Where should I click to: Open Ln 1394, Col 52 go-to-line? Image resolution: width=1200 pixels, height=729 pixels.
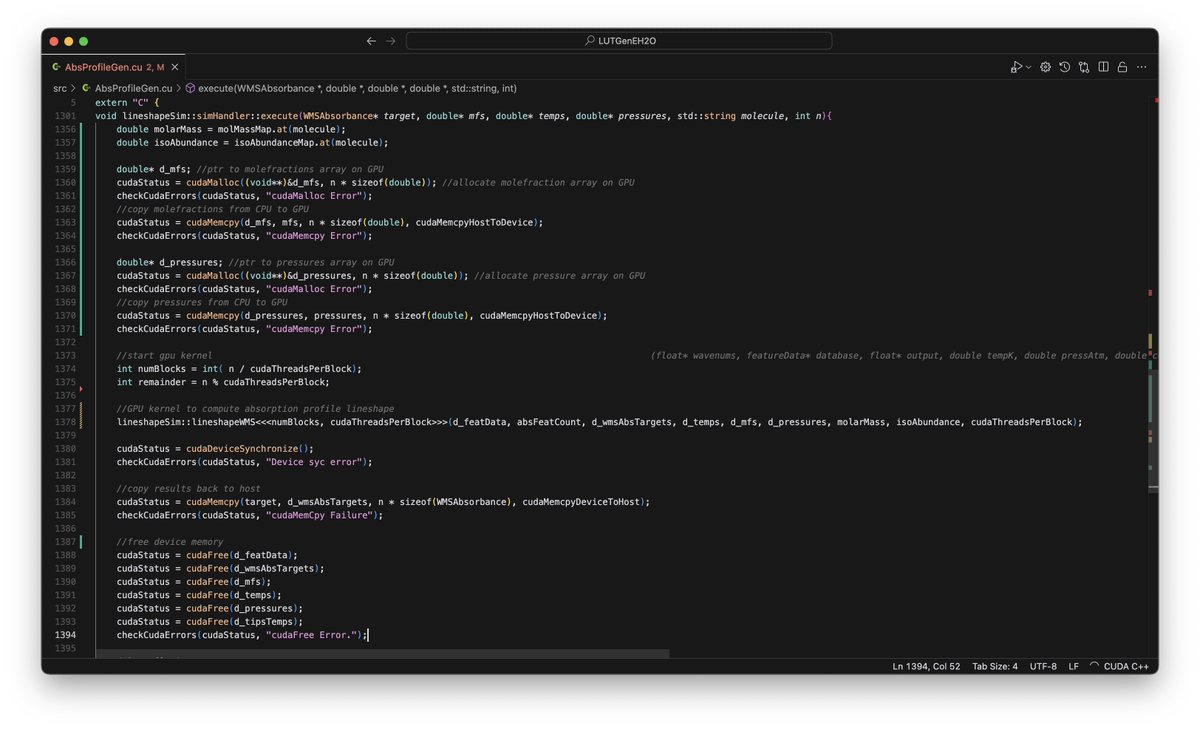click(926, 666)
